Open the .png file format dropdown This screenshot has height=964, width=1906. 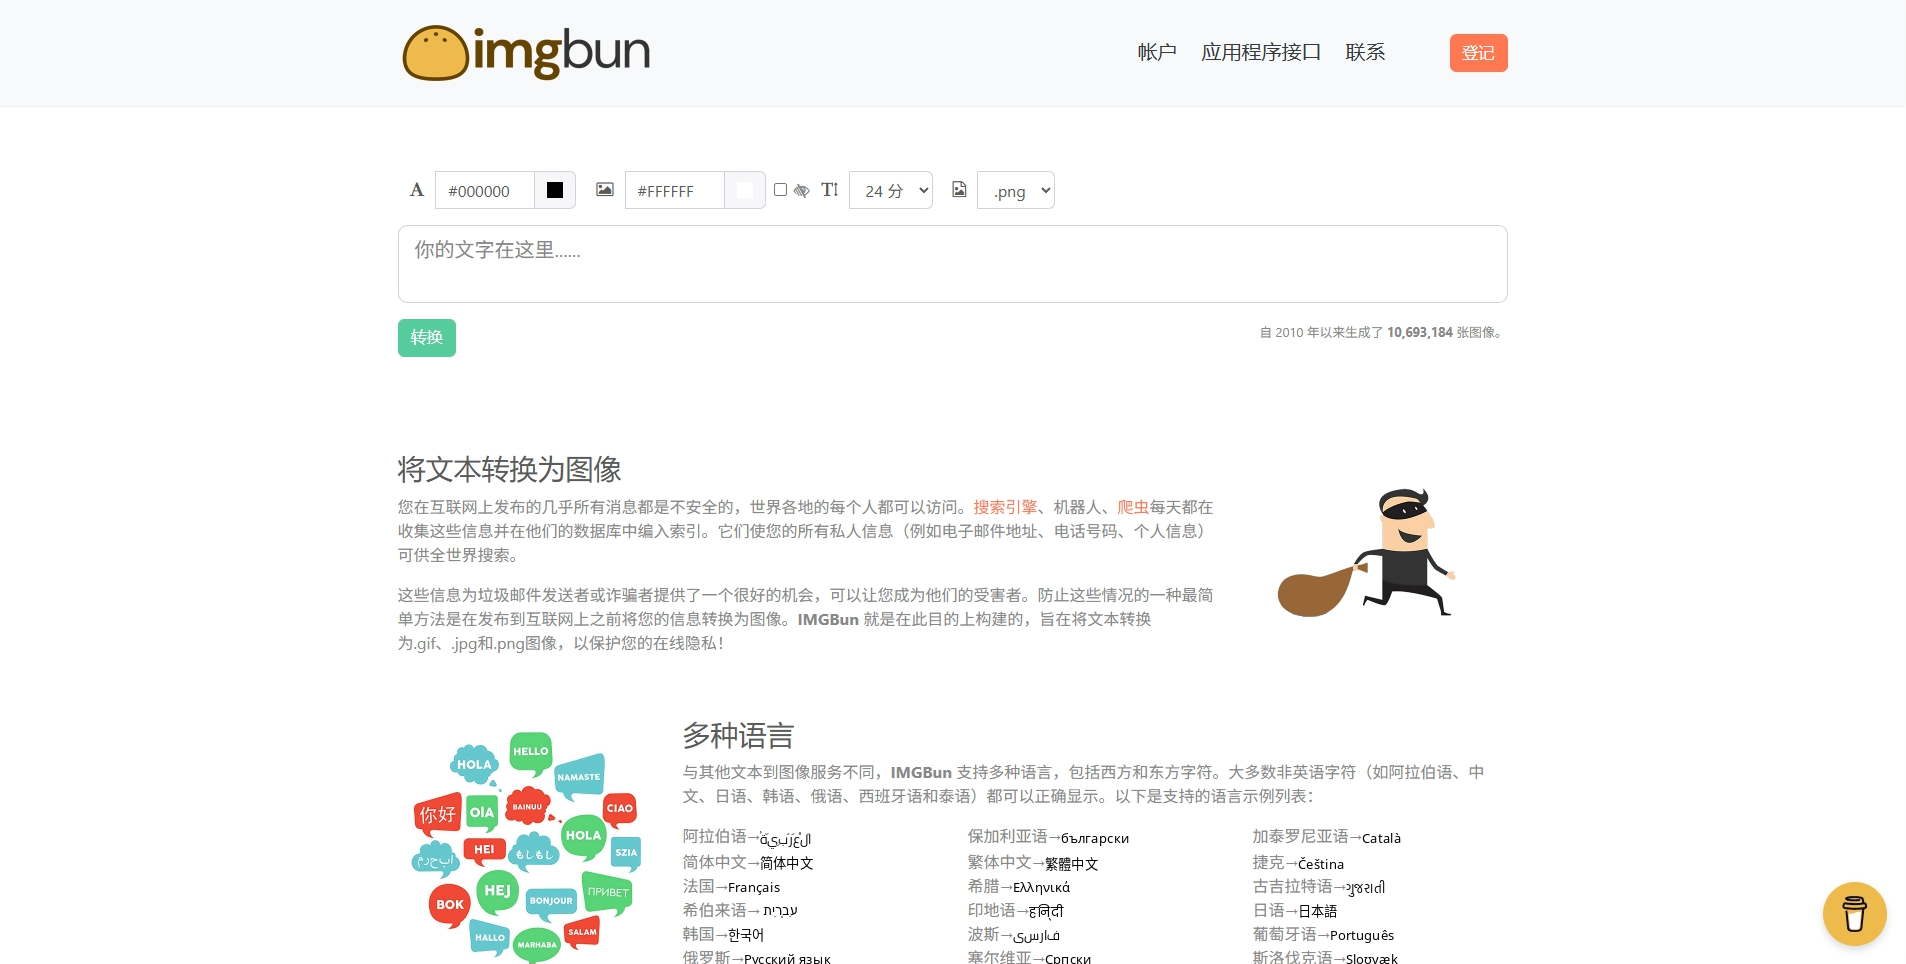(1016, 190)
